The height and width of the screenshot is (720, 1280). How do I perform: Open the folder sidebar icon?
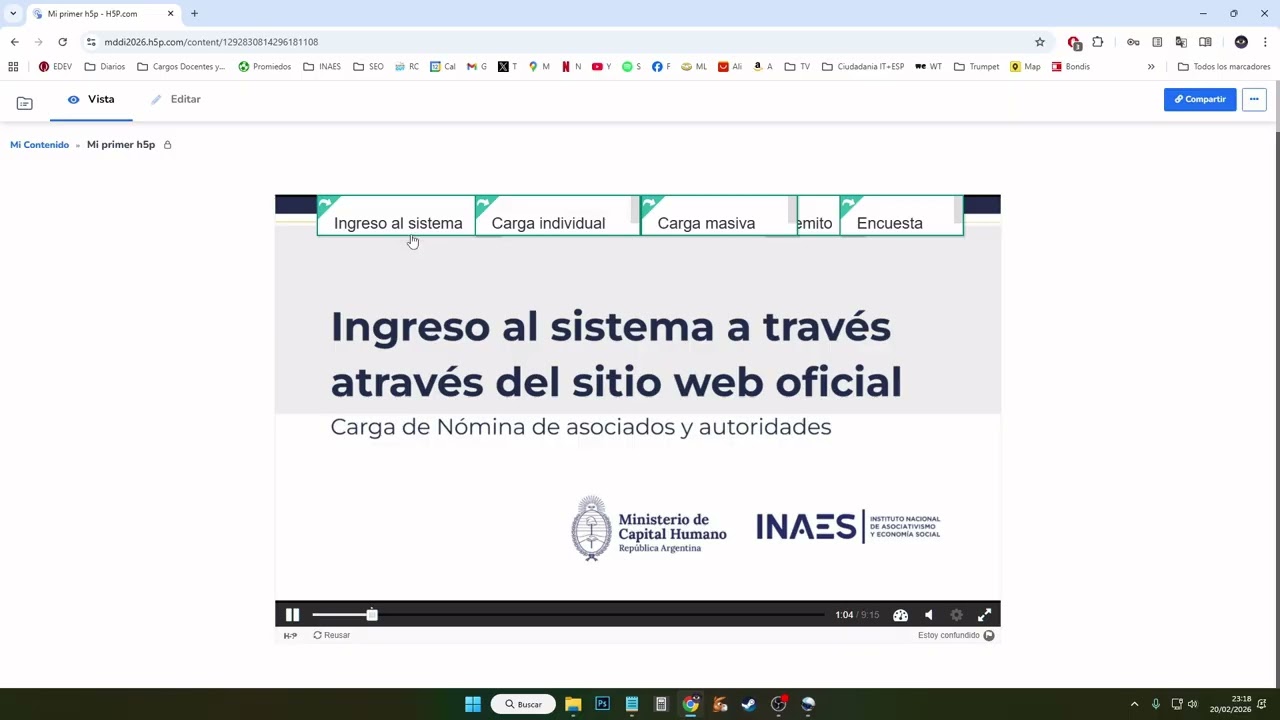coord(25,103)
